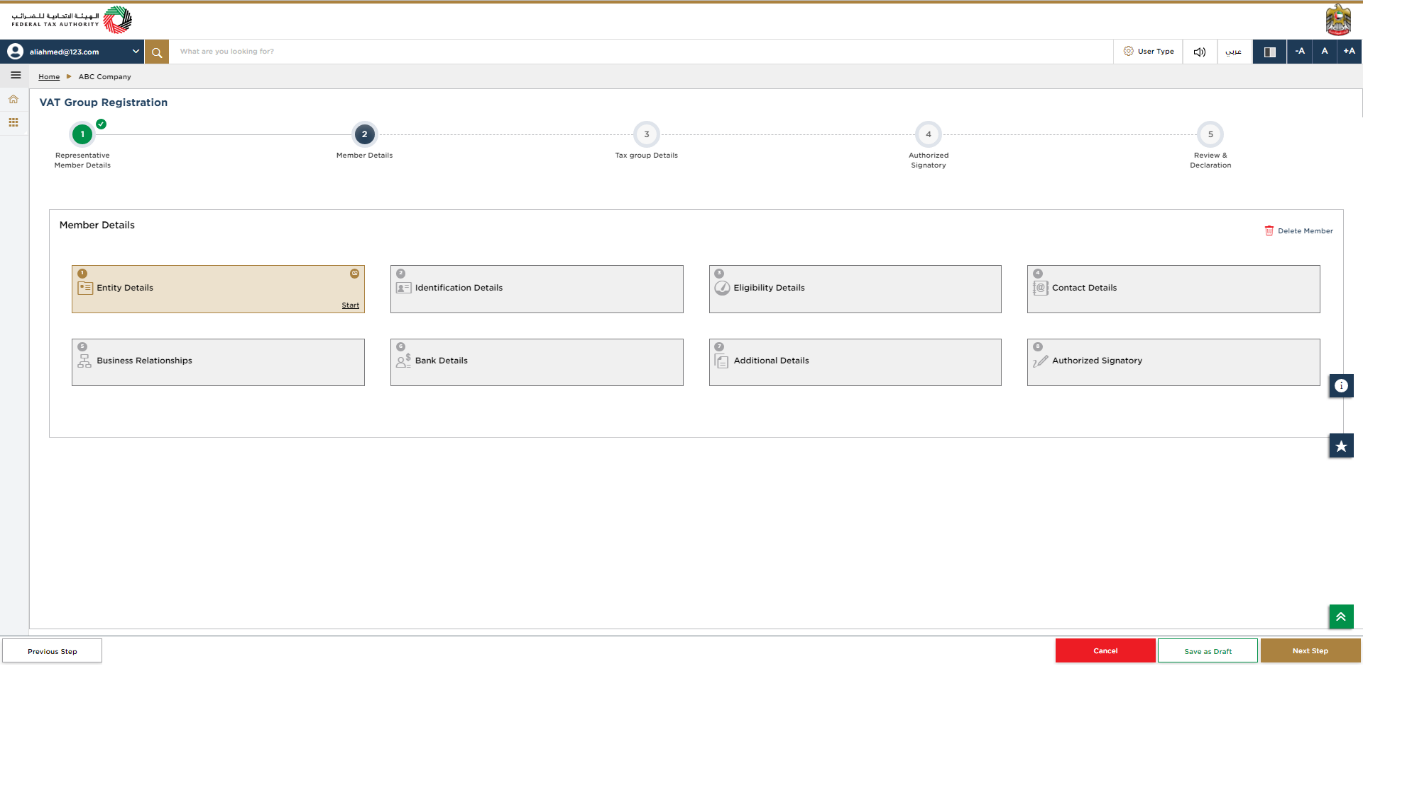The image size is (1414, 801).
Task: Go to step 2 Member Details
Action: 364,134
